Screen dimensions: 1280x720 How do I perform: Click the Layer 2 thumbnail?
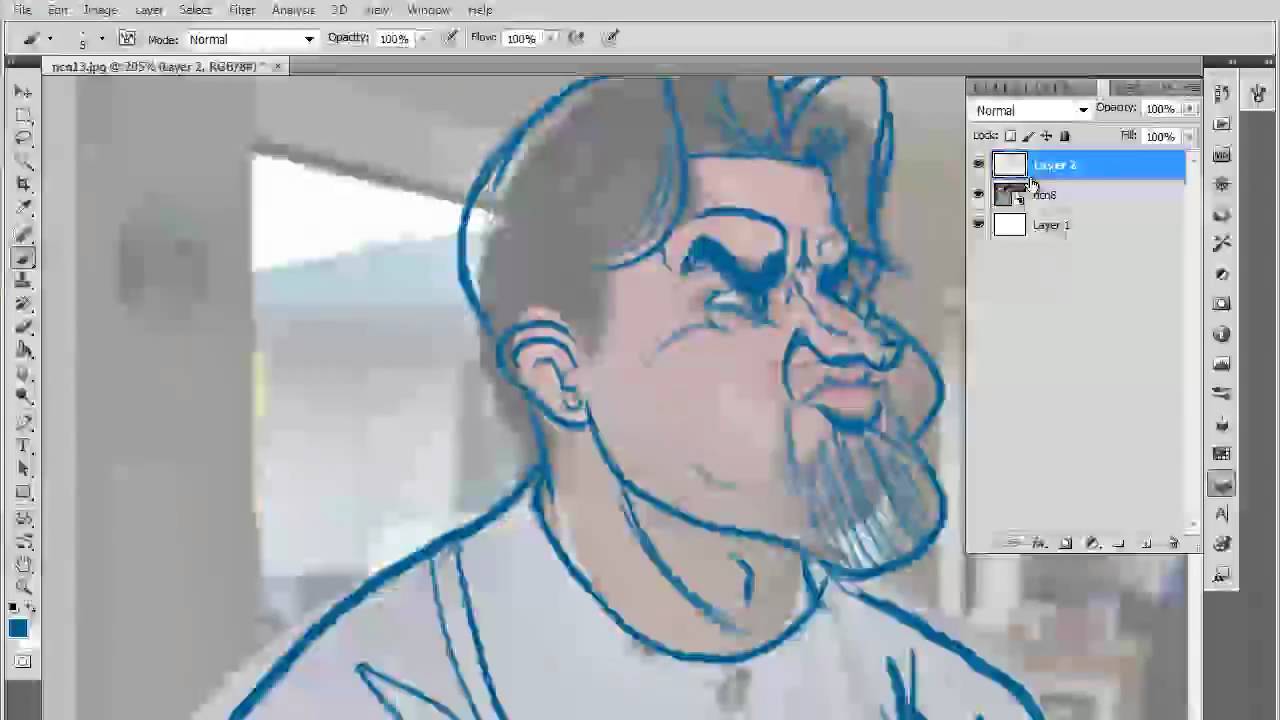tap(1009, 165)
